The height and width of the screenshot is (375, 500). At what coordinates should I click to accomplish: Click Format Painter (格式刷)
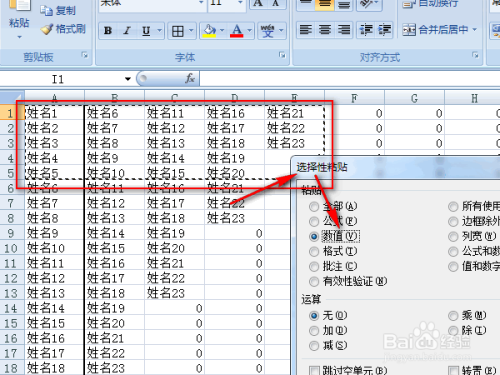pos(63,29)
